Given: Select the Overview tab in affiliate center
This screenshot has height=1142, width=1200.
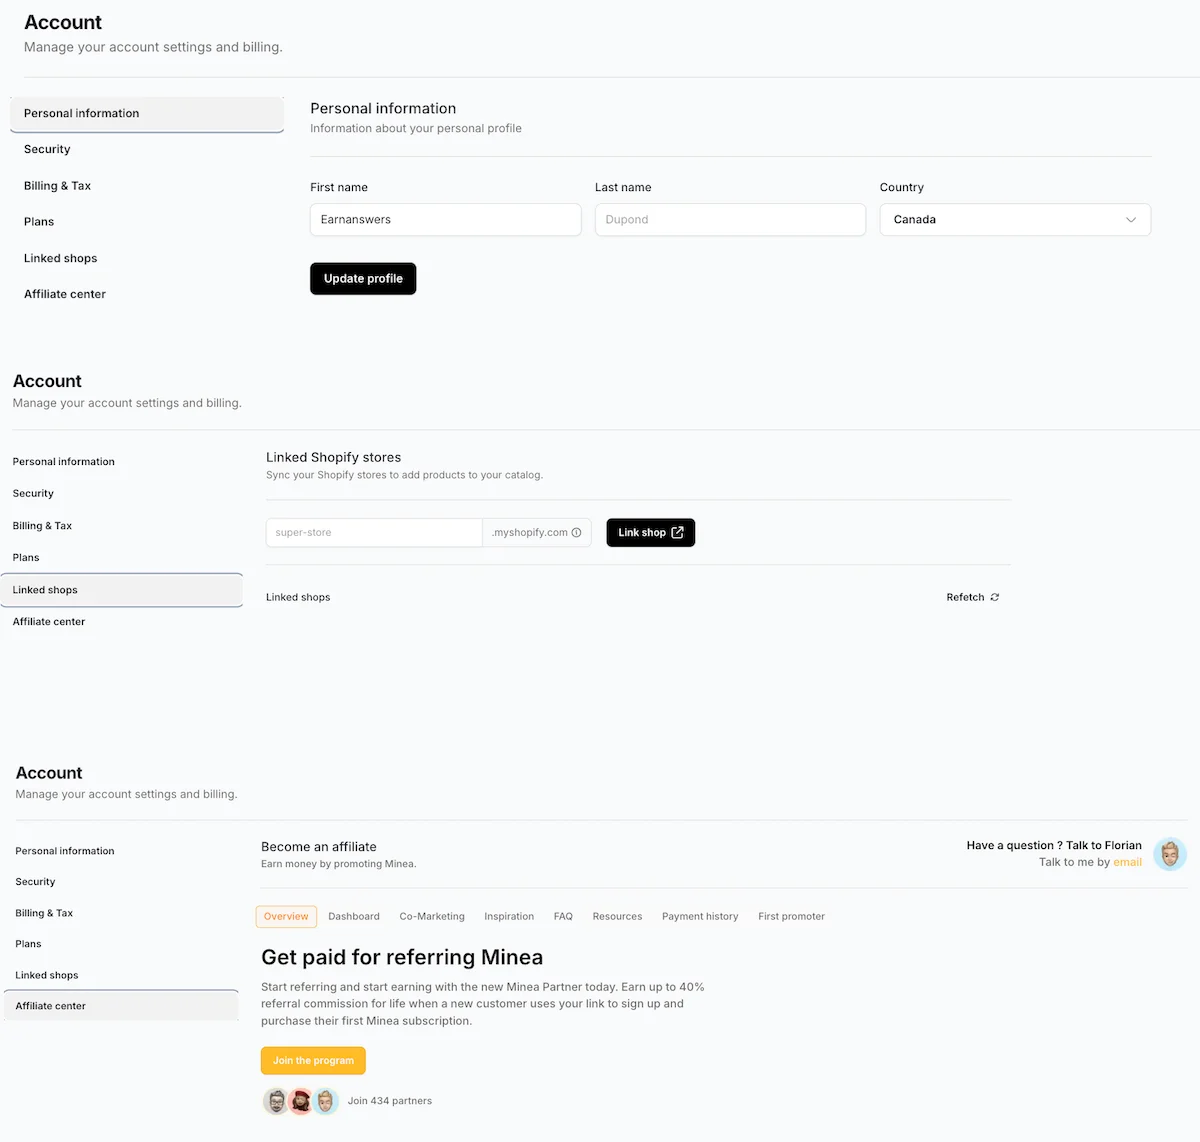Looking at the screenshot, I should [x=286, y=916].
